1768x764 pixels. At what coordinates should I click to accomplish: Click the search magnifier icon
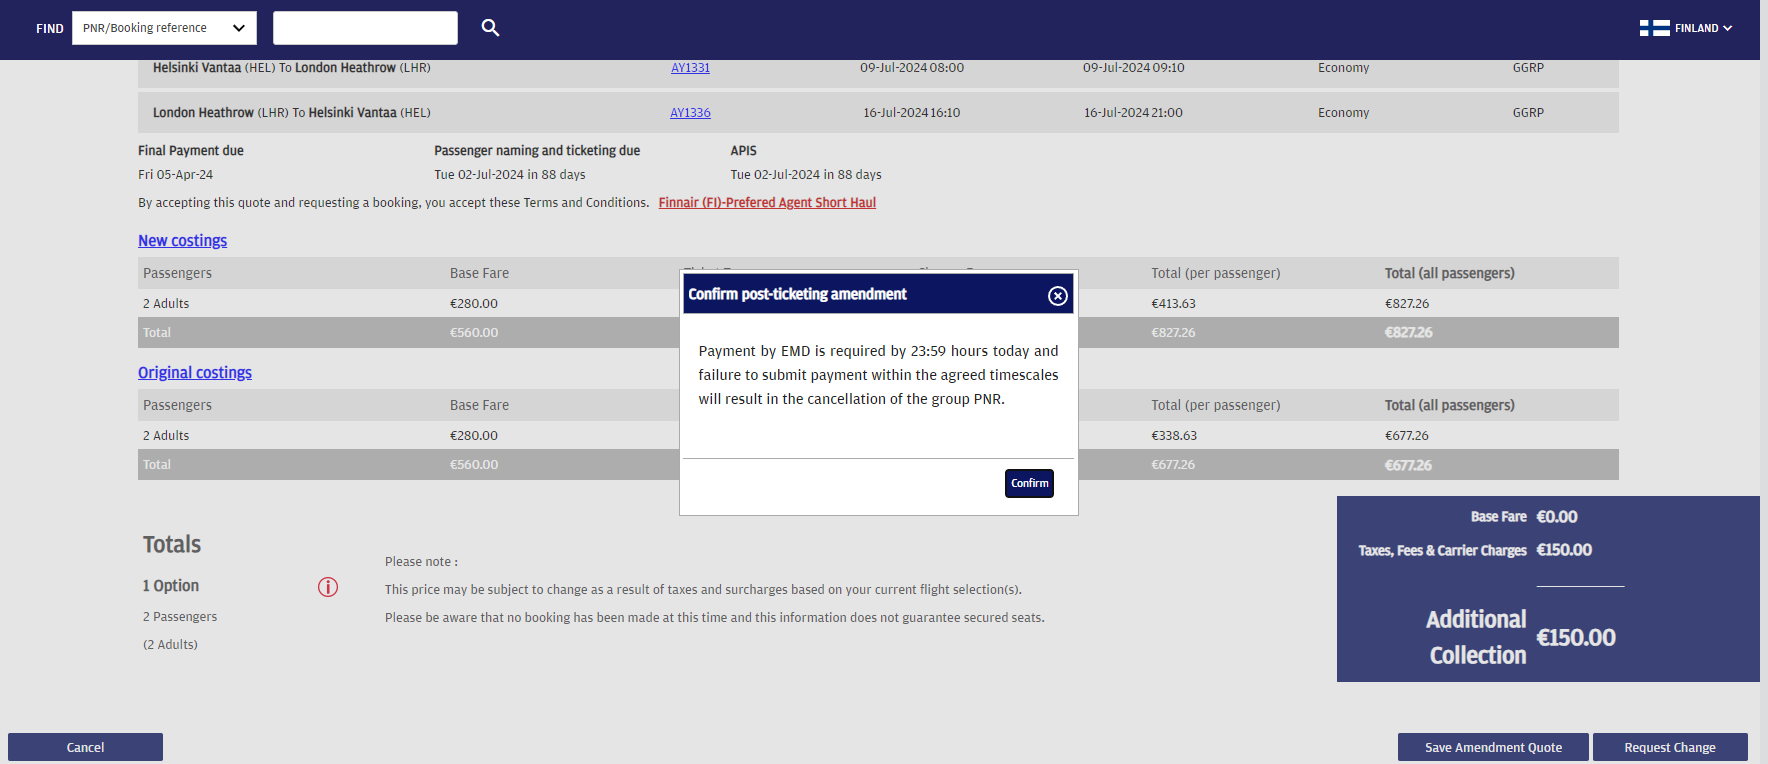click(490, 28)
